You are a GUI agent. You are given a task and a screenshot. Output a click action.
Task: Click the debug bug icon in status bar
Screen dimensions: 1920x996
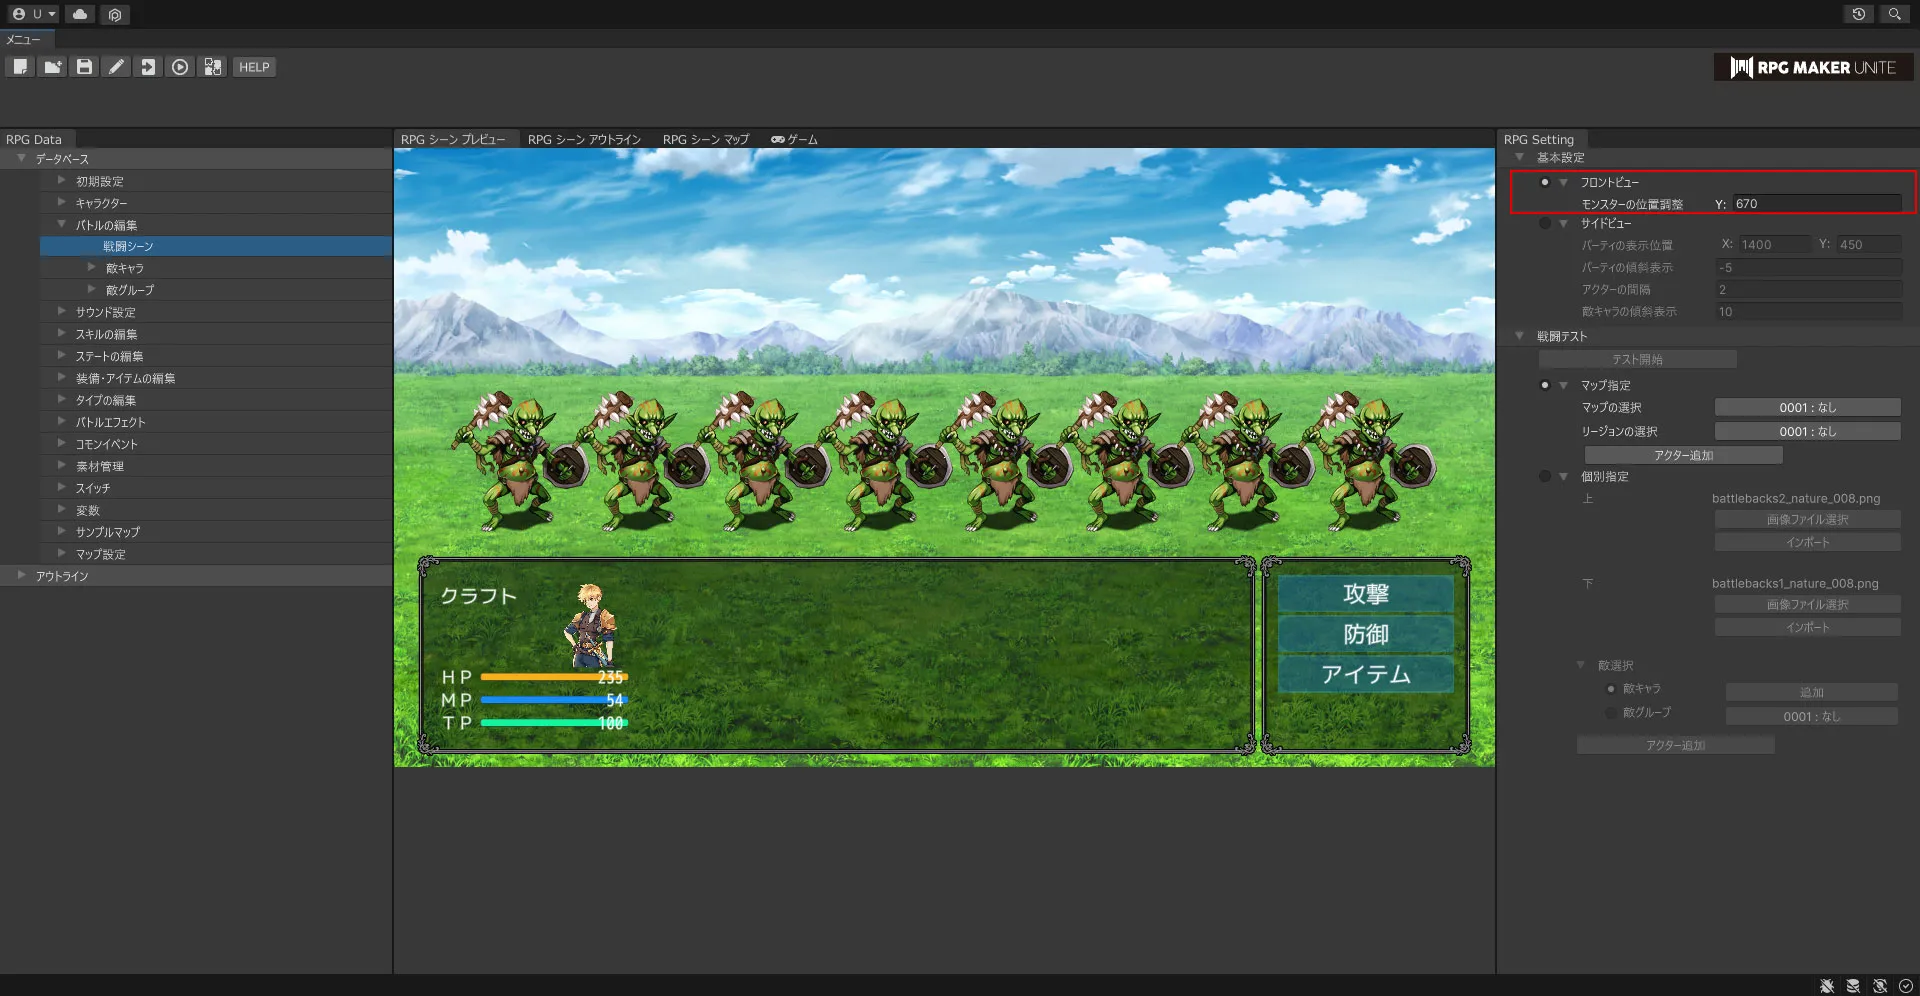point(1827,986)
